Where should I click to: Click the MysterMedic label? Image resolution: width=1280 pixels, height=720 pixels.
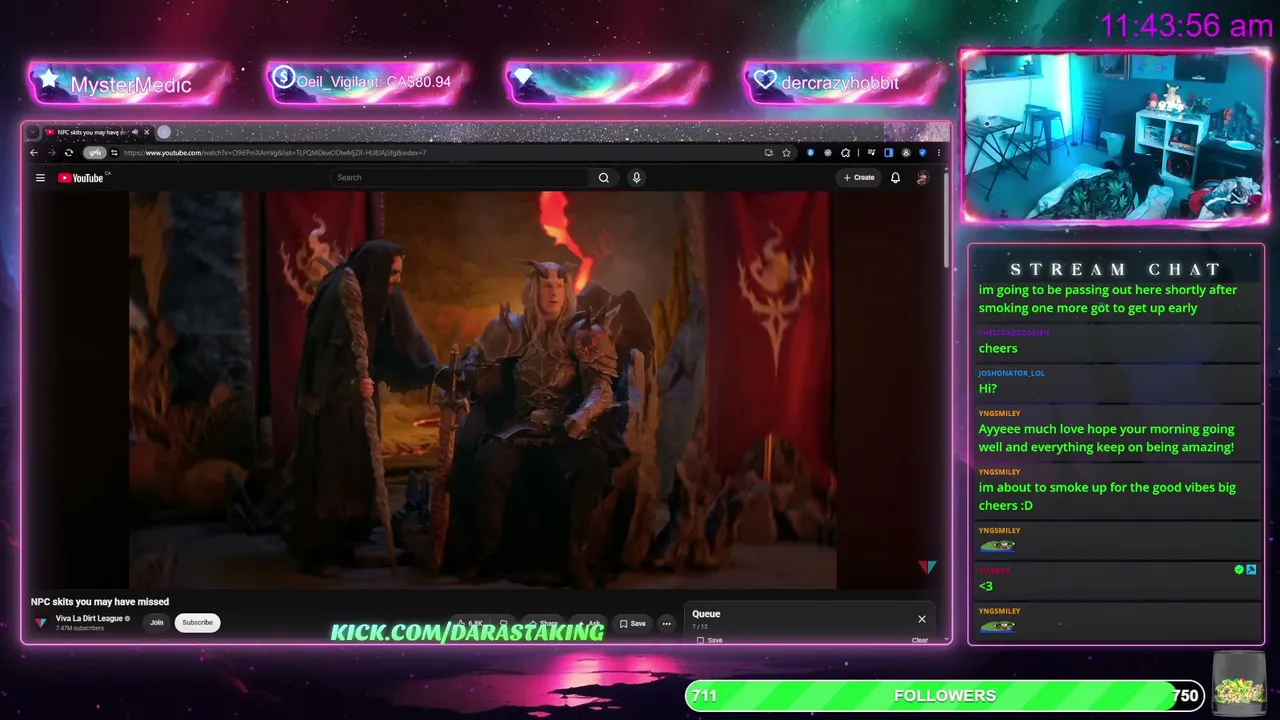[131, 85]
